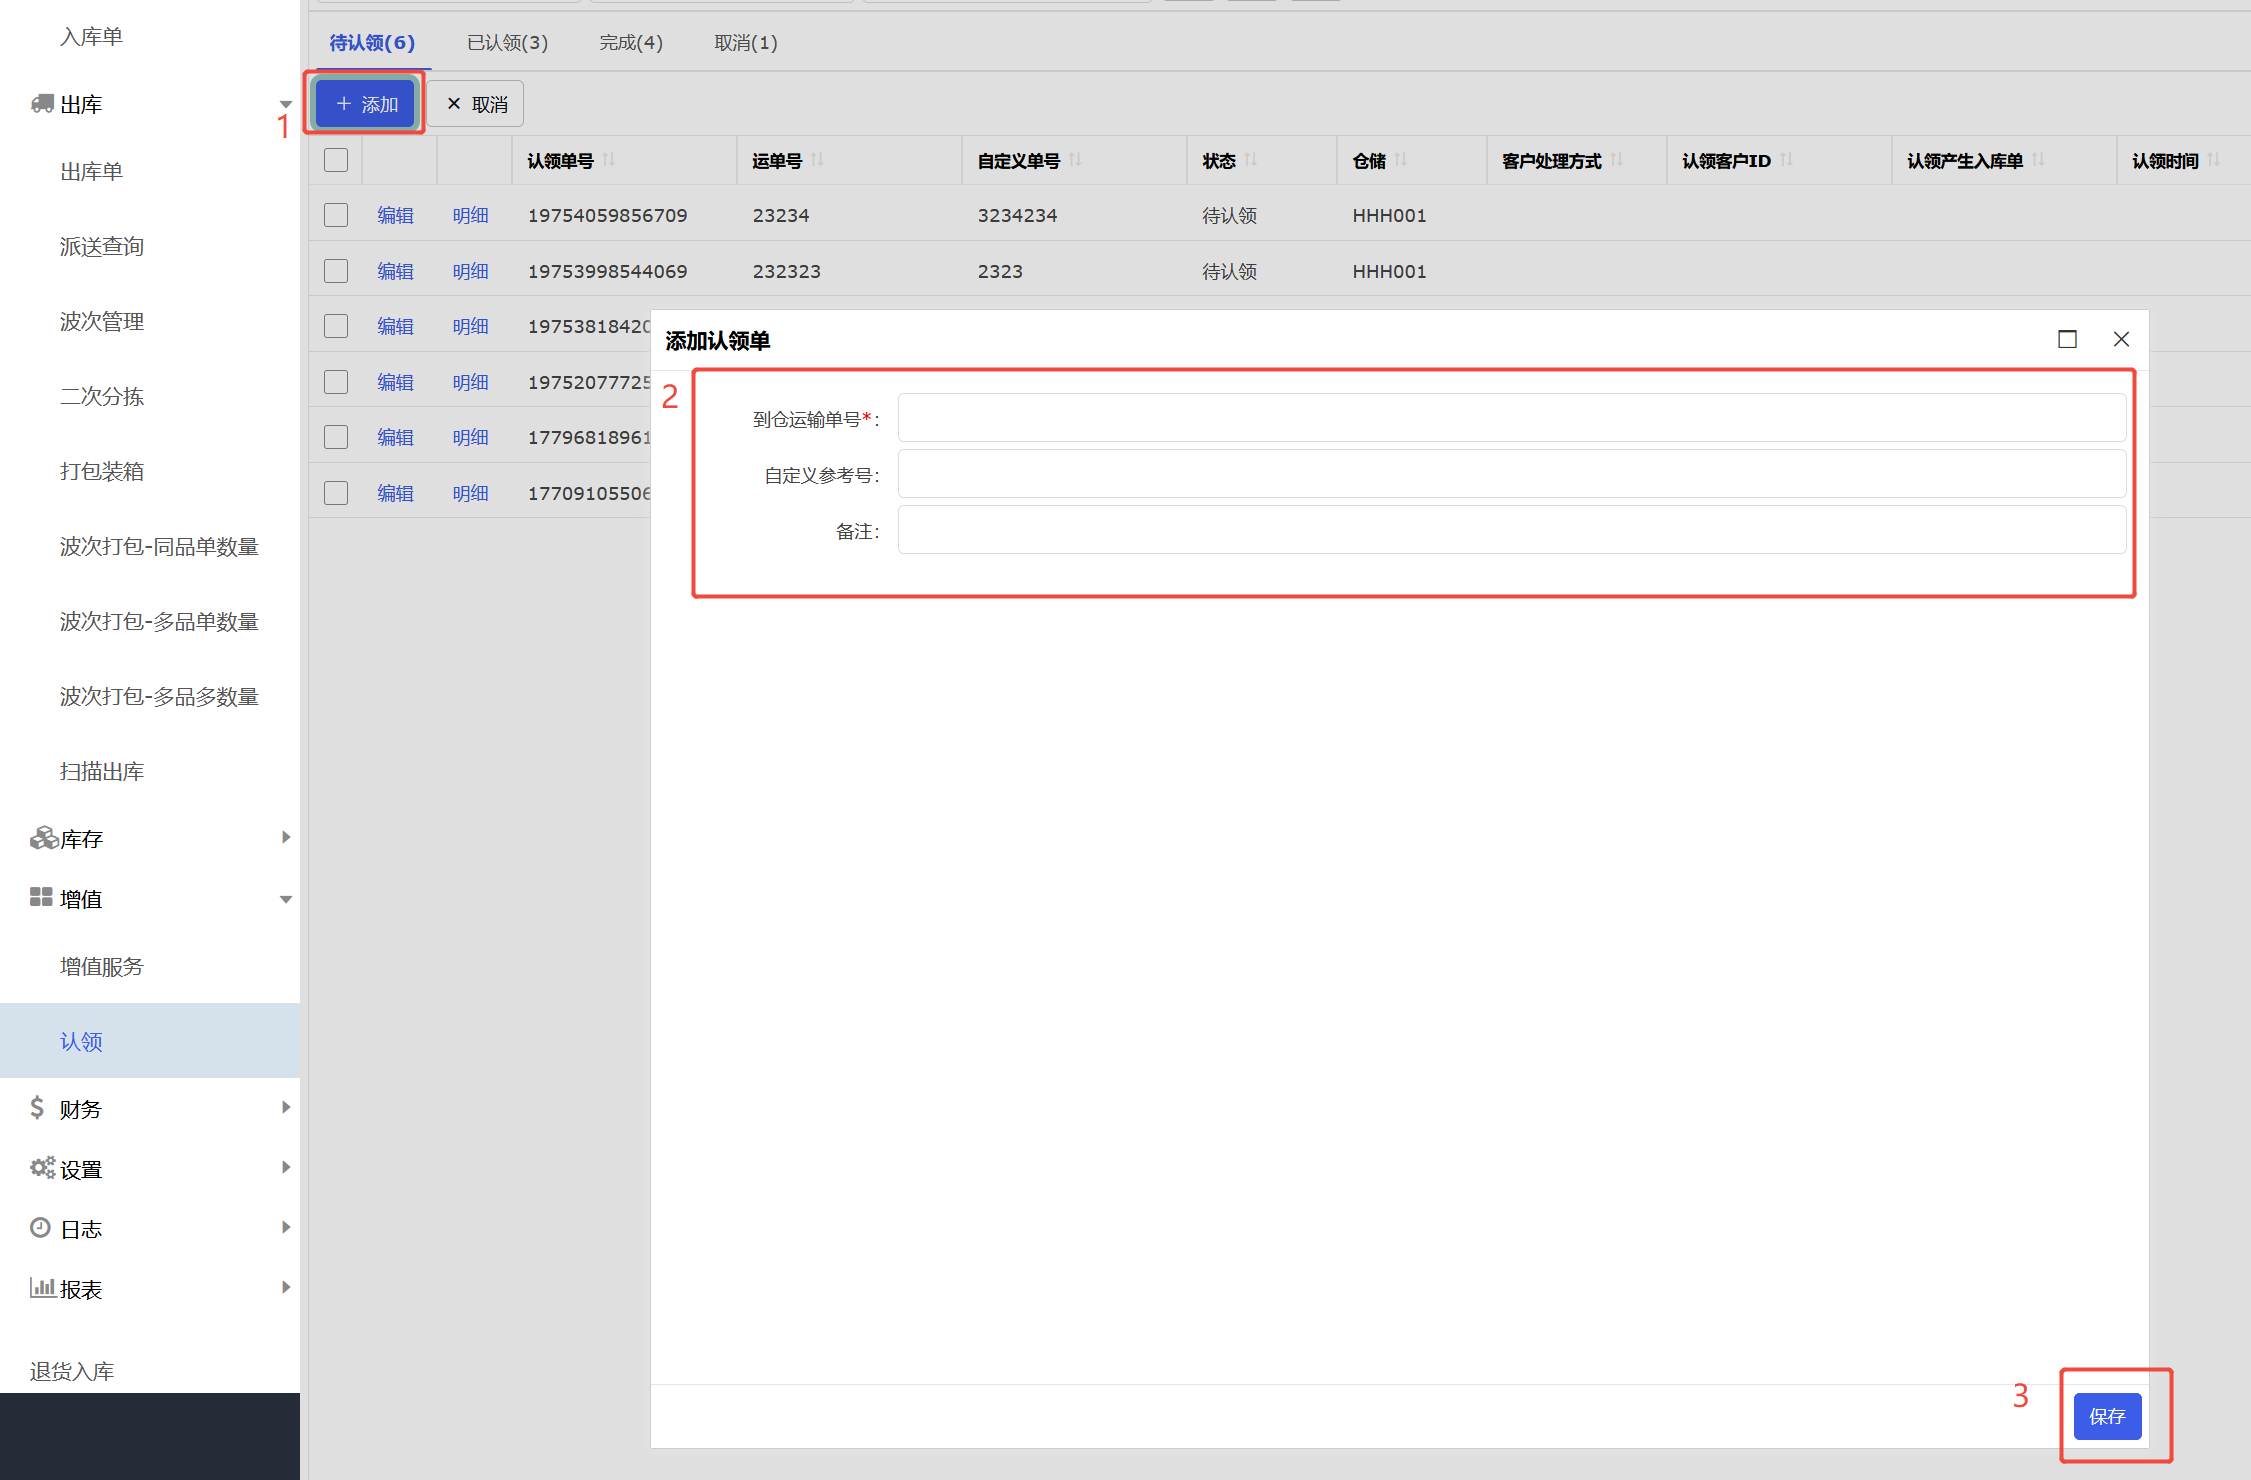Click the 取消 toolbar button

(477, 104)
